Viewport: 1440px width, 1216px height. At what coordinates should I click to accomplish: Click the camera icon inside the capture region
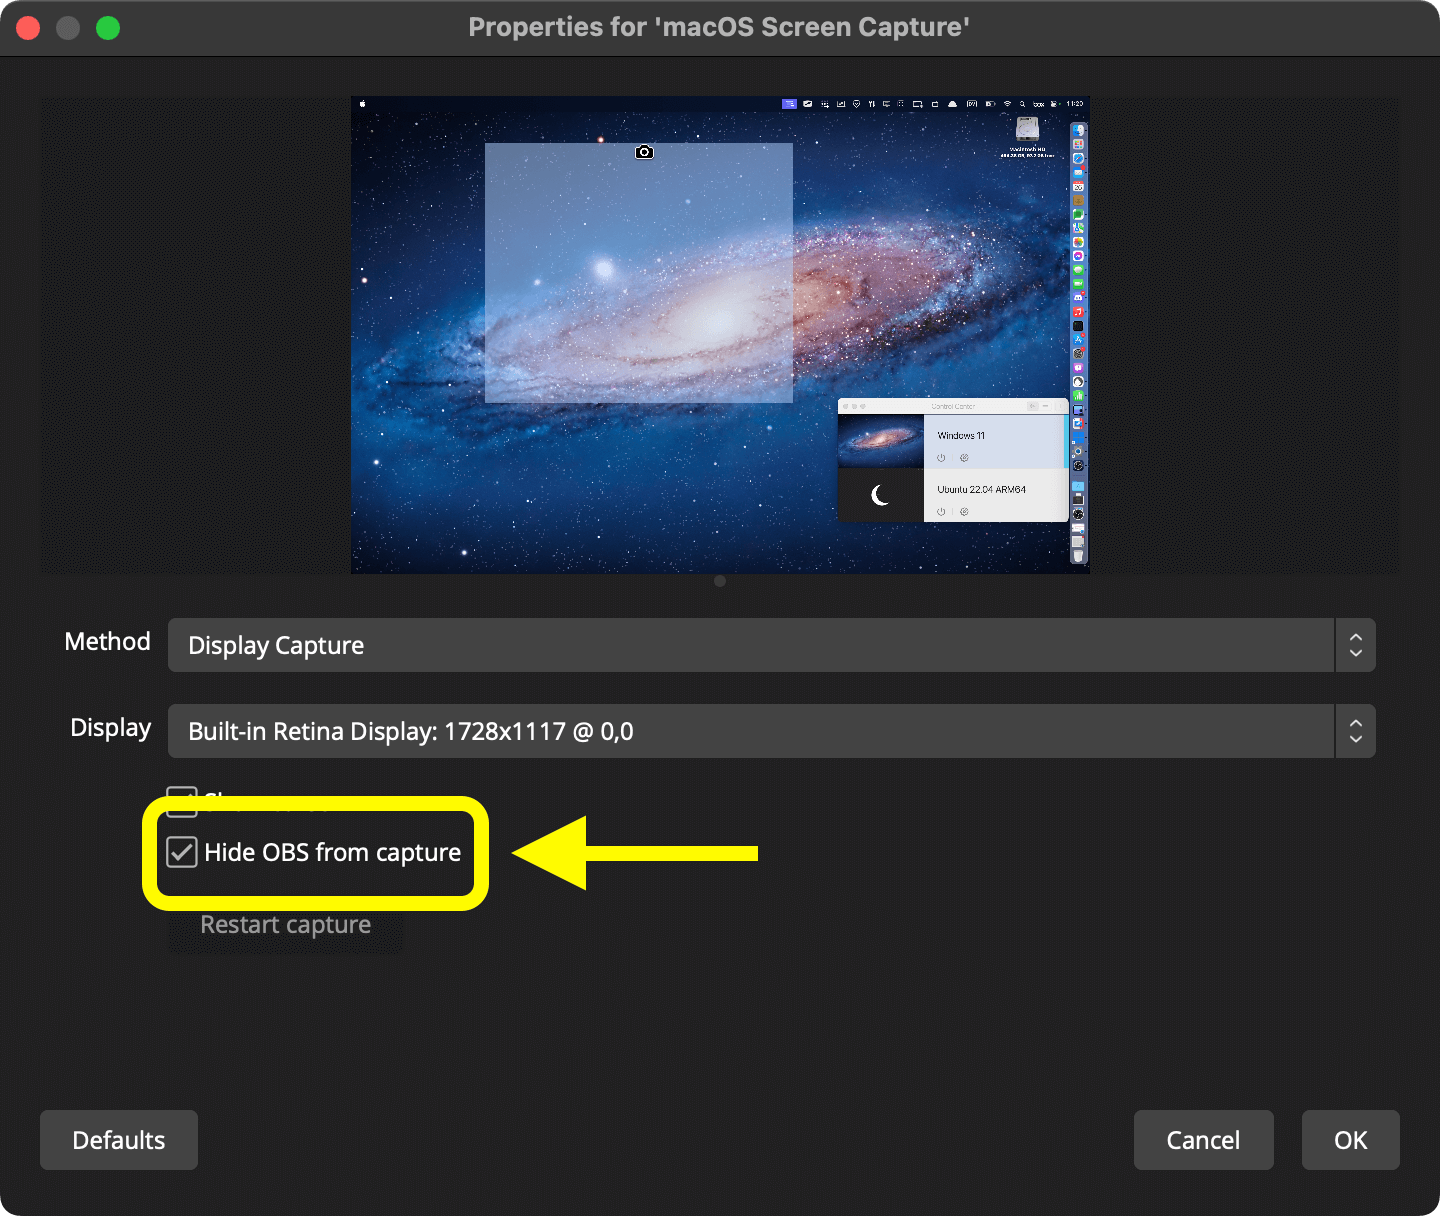point(644,152)
